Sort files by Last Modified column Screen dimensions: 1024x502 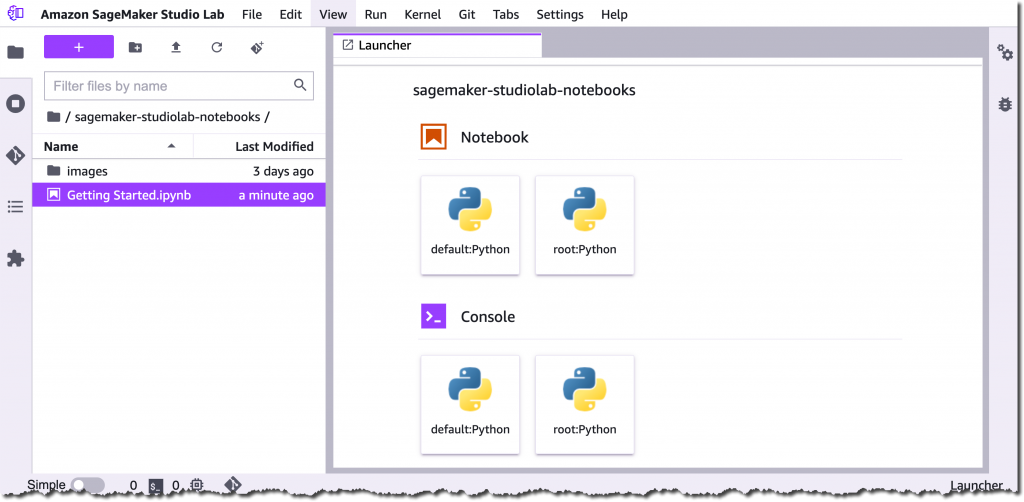point(260,146)
